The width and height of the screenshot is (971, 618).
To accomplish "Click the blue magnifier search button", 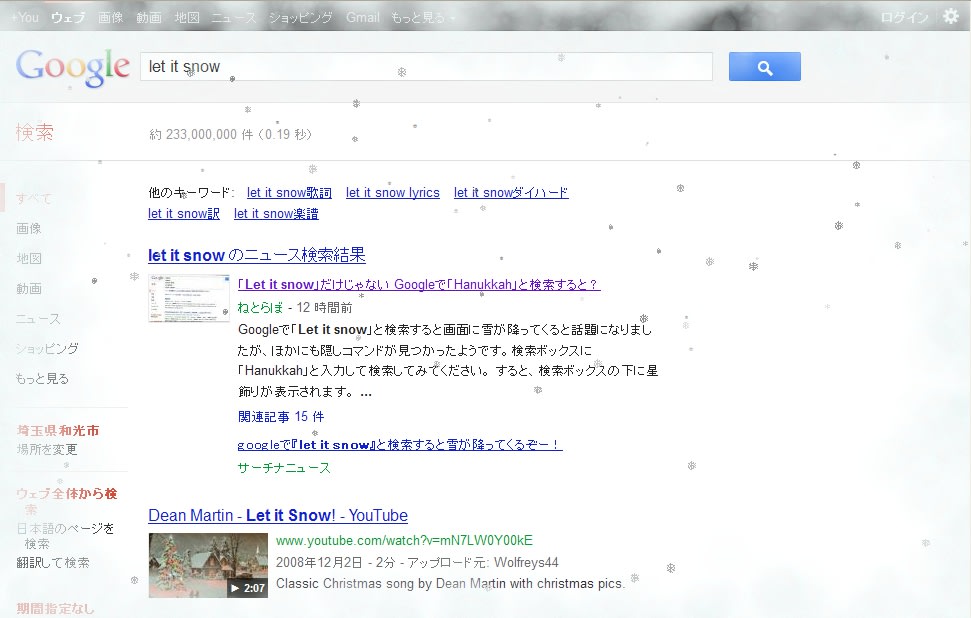I will click(x=764, y=67).
